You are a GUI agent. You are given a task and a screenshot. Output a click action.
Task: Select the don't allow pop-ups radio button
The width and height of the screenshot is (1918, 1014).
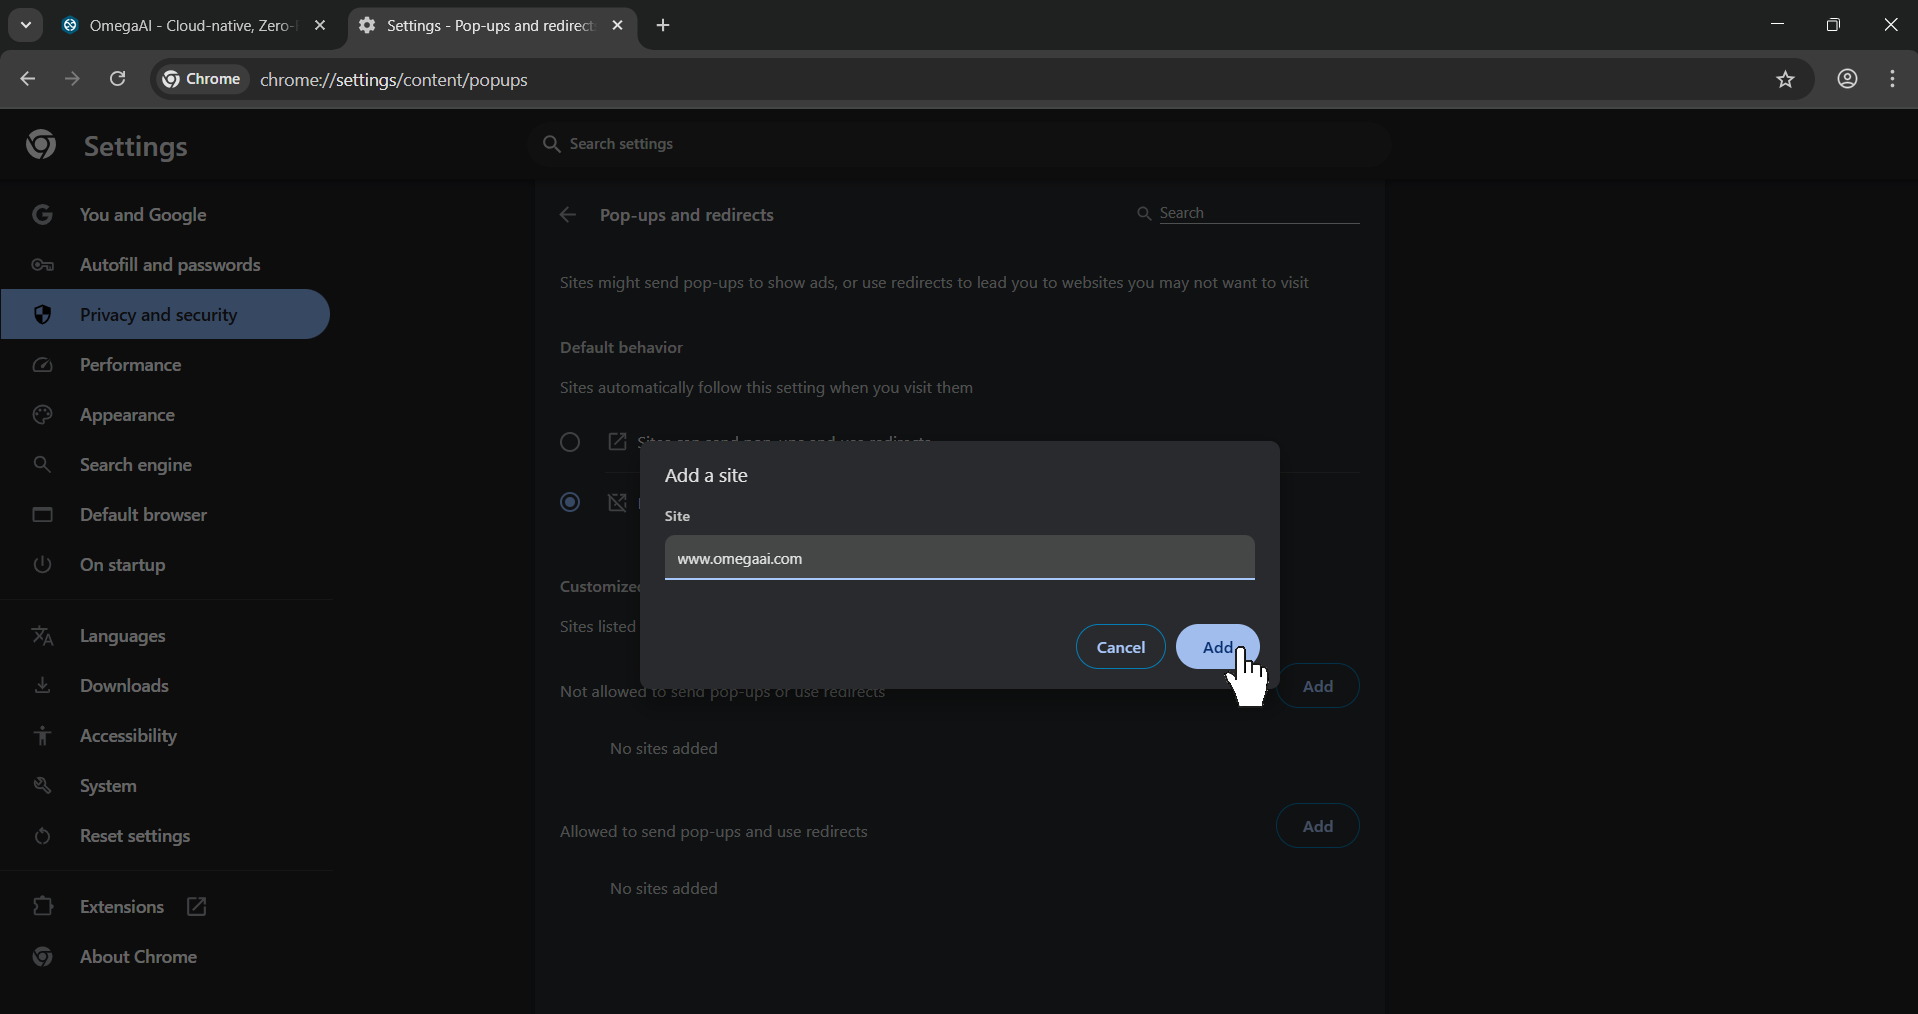point(570,503)
